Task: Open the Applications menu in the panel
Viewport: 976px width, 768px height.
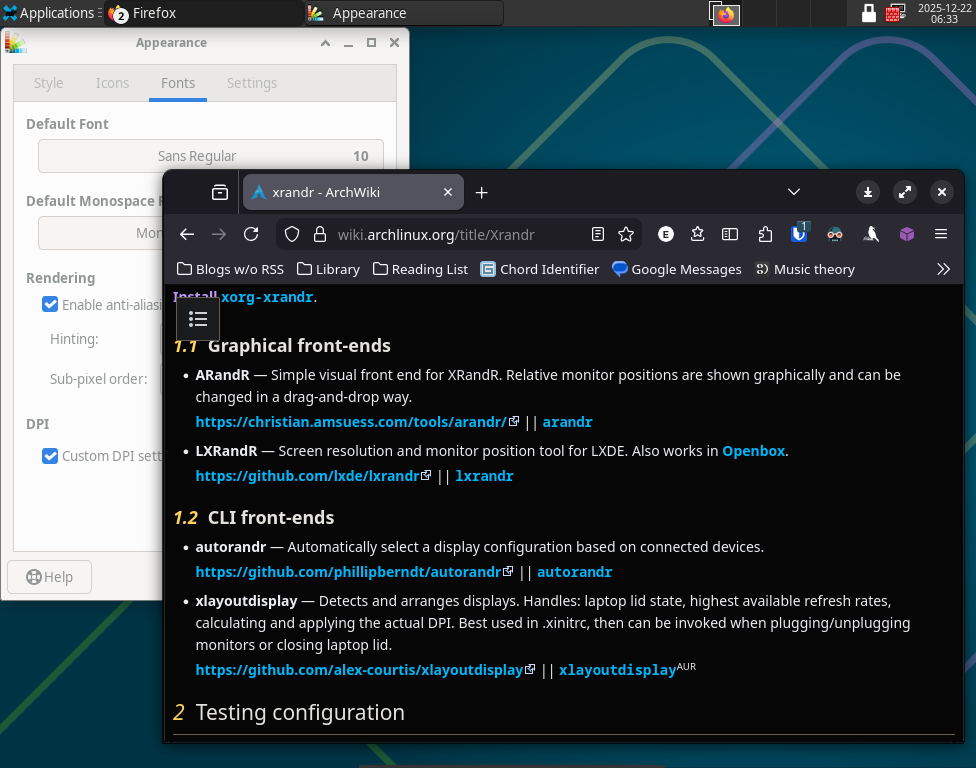Action: coord(48,13)
